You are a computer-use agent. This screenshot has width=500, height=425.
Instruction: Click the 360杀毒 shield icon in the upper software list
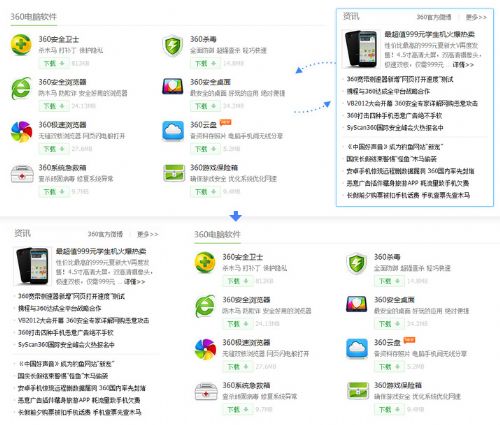tap(172, 45)
